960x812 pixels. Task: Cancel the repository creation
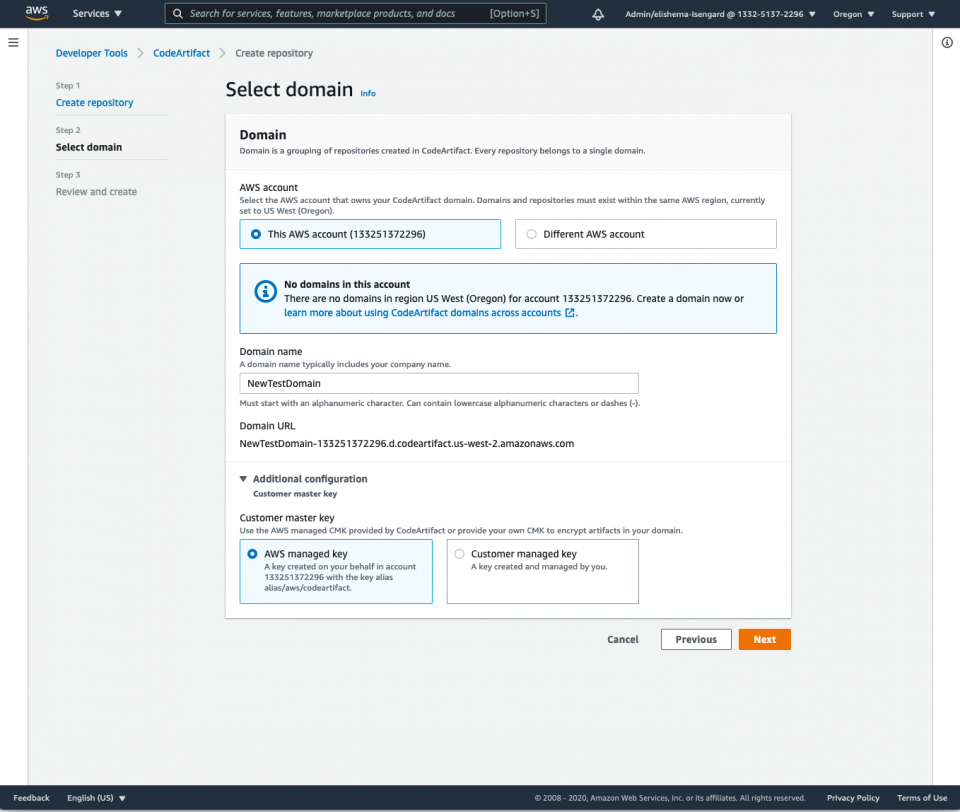(623, 639)
